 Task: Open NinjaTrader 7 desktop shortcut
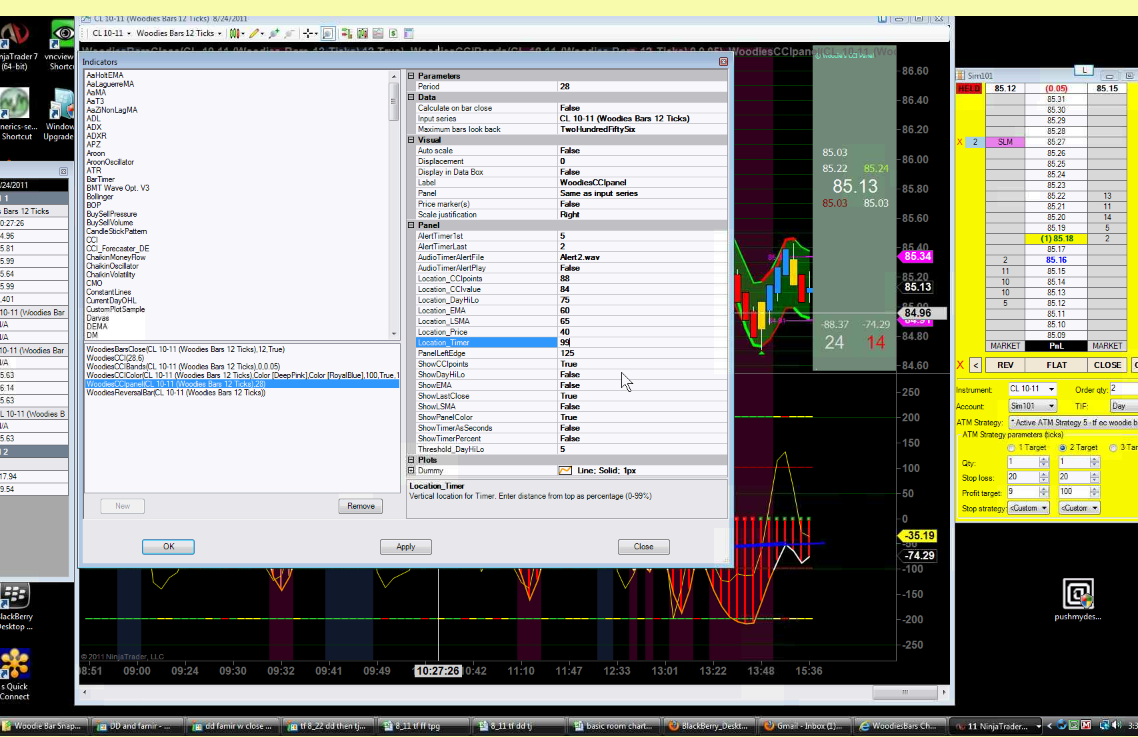[x=16, y=46]
